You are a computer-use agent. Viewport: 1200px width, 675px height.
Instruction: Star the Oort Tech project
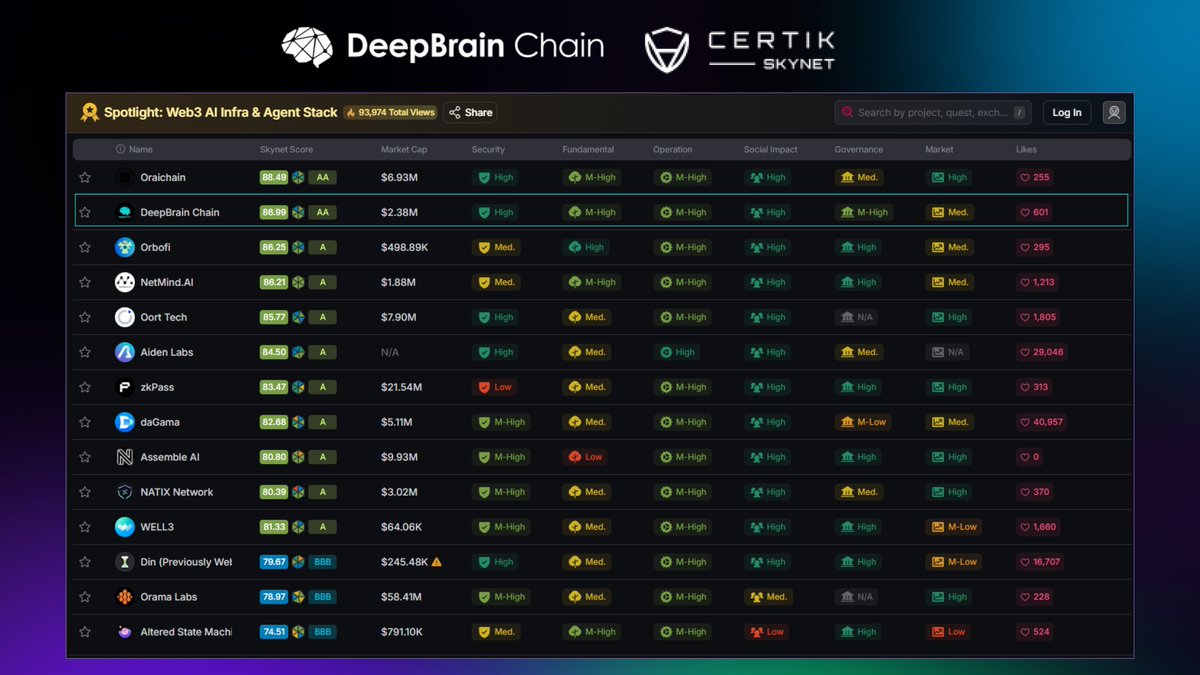point(85,317)
